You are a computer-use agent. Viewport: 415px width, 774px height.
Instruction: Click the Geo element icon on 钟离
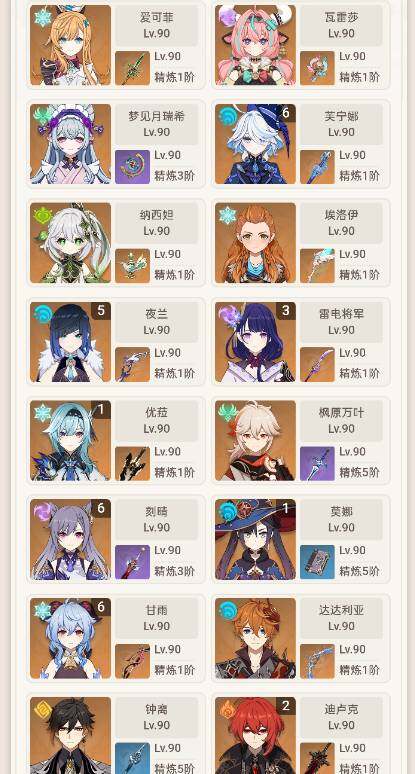coord(43,710)
